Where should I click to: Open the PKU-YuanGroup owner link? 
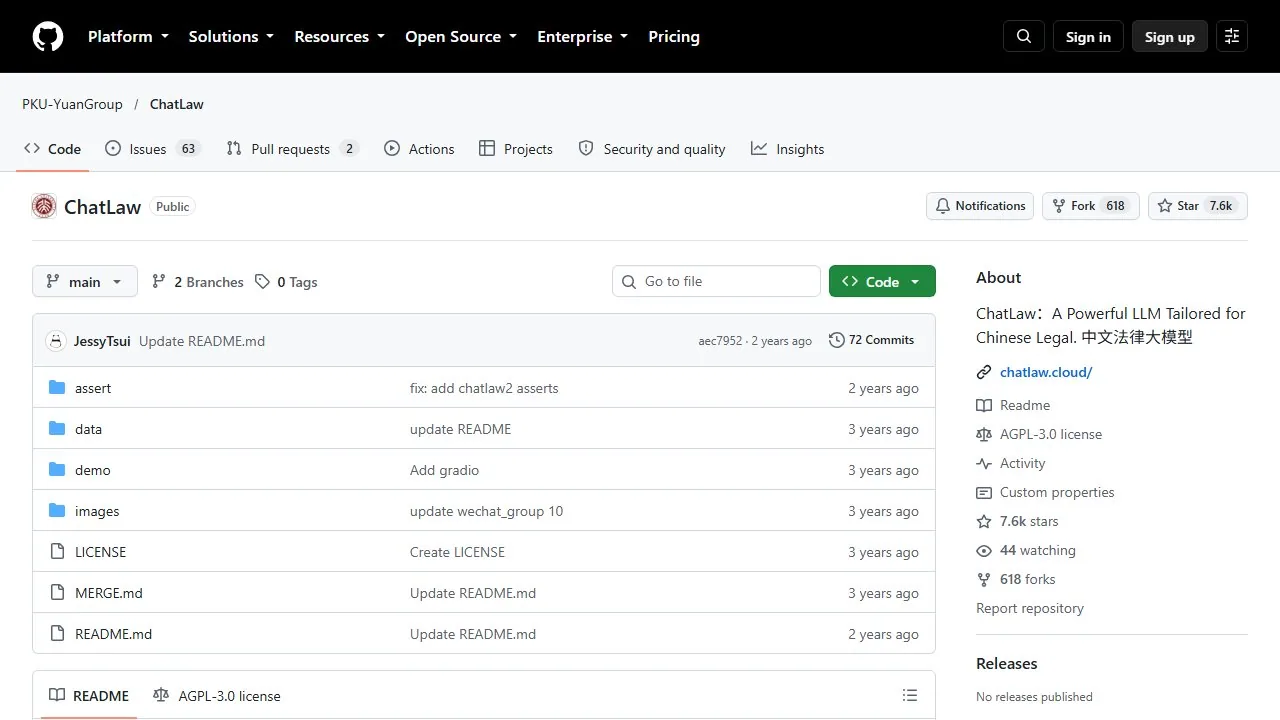tap(72, 104)
